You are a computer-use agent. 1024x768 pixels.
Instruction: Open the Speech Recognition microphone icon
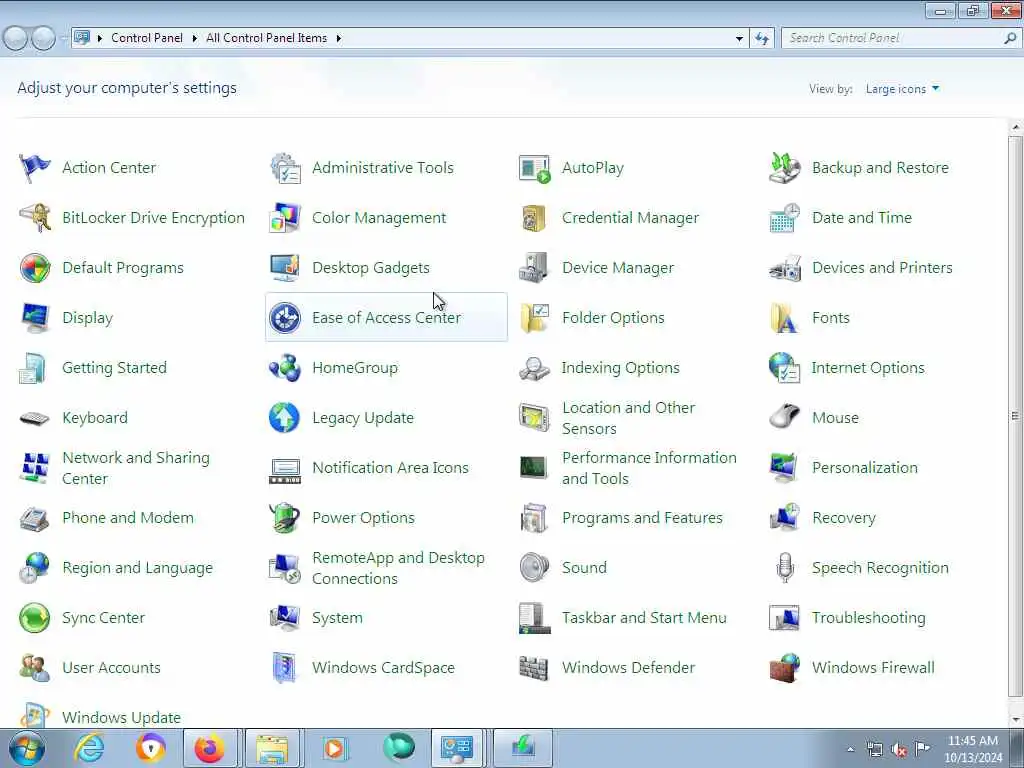tap(784, 568)
